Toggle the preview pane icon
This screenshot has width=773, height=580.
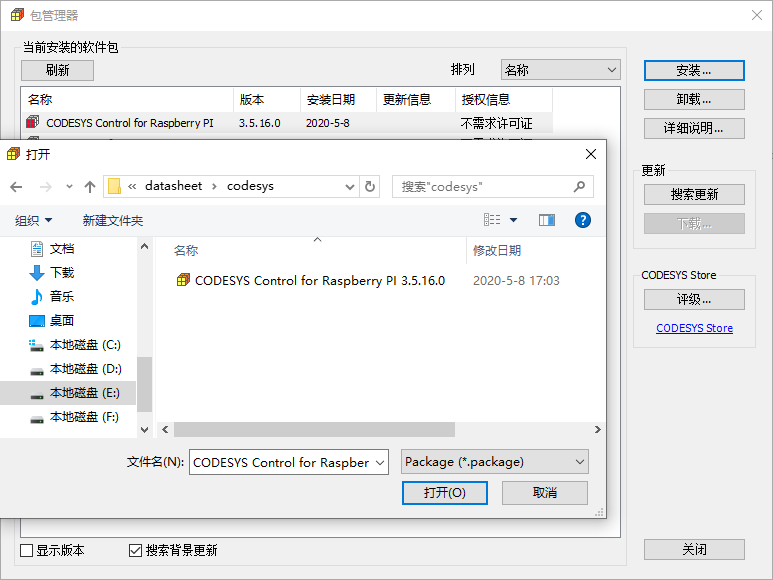tap(547, 220)
